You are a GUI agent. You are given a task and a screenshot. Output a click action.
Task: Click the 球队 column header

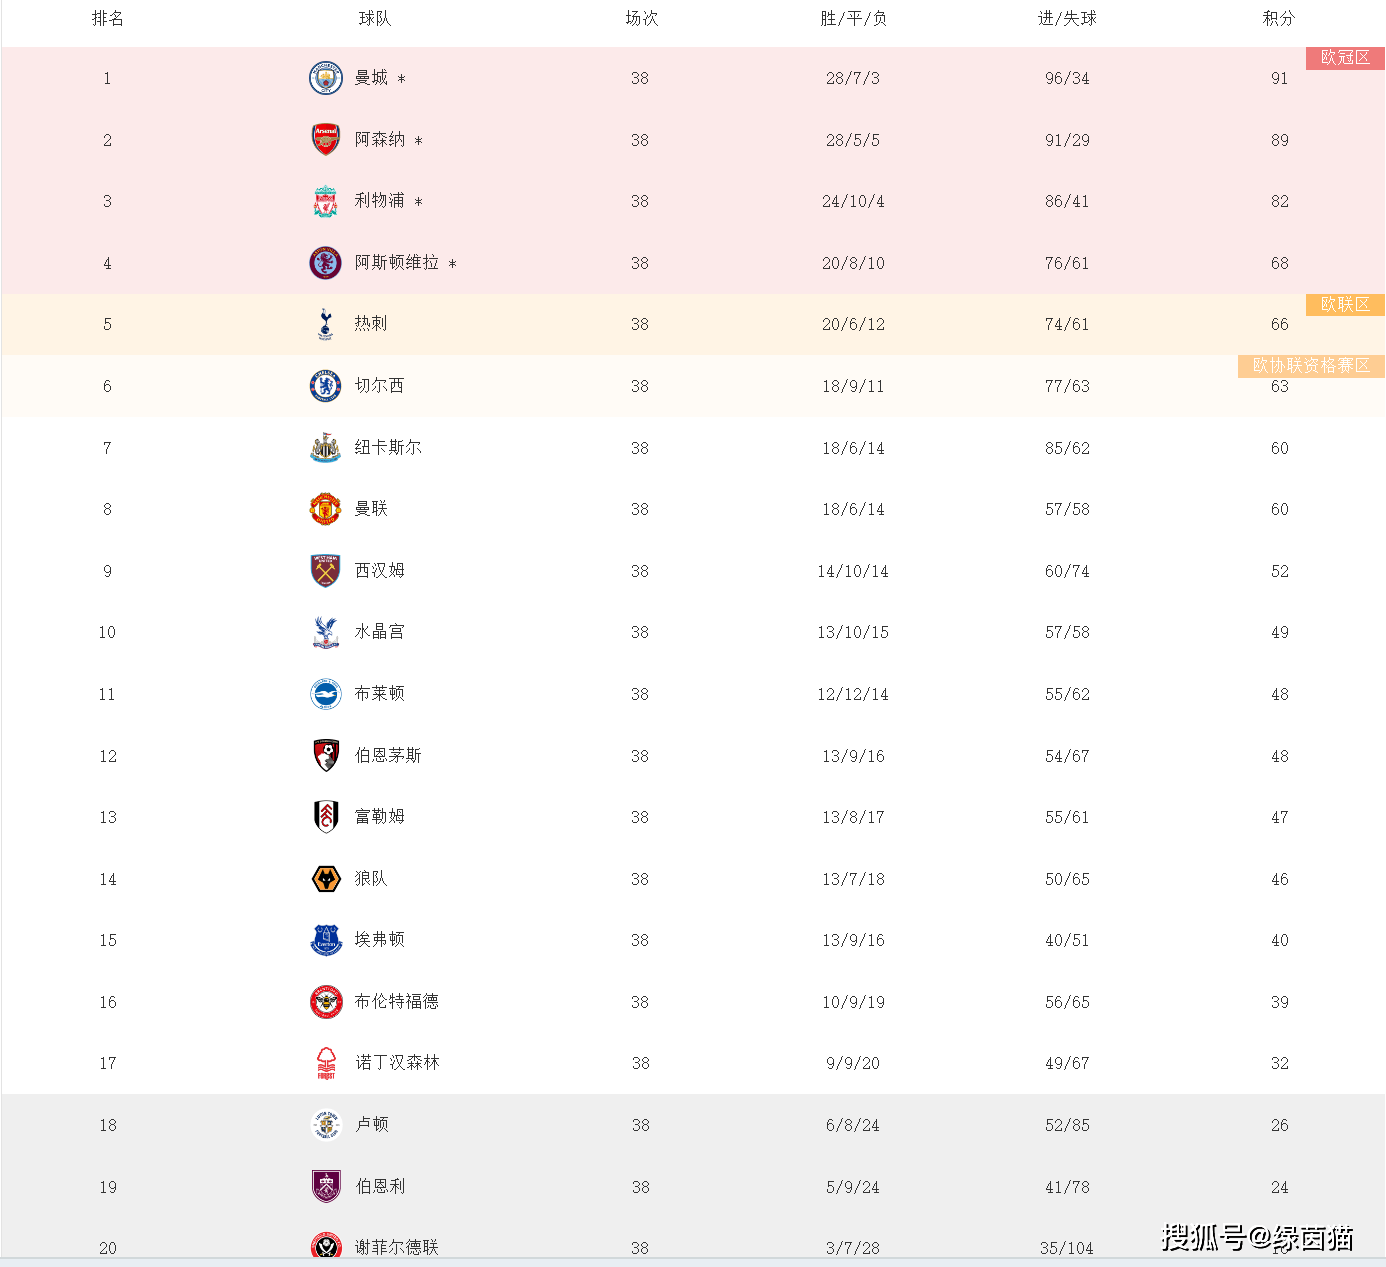pos(375,19)
